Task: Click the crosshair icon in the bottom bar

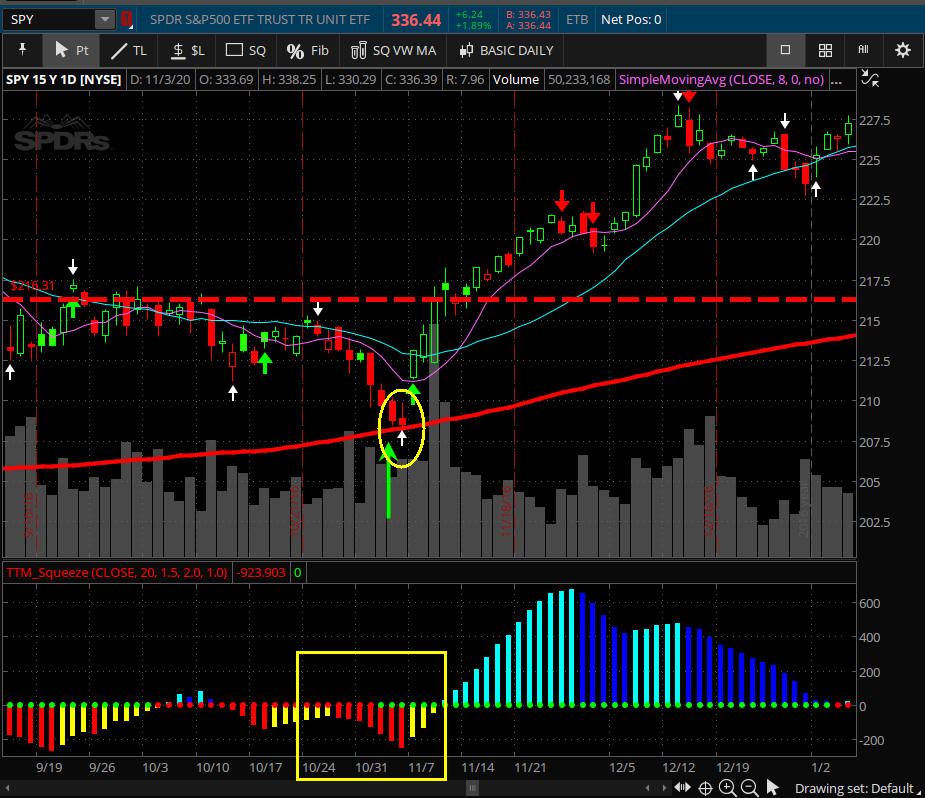Action: [705, 788]
